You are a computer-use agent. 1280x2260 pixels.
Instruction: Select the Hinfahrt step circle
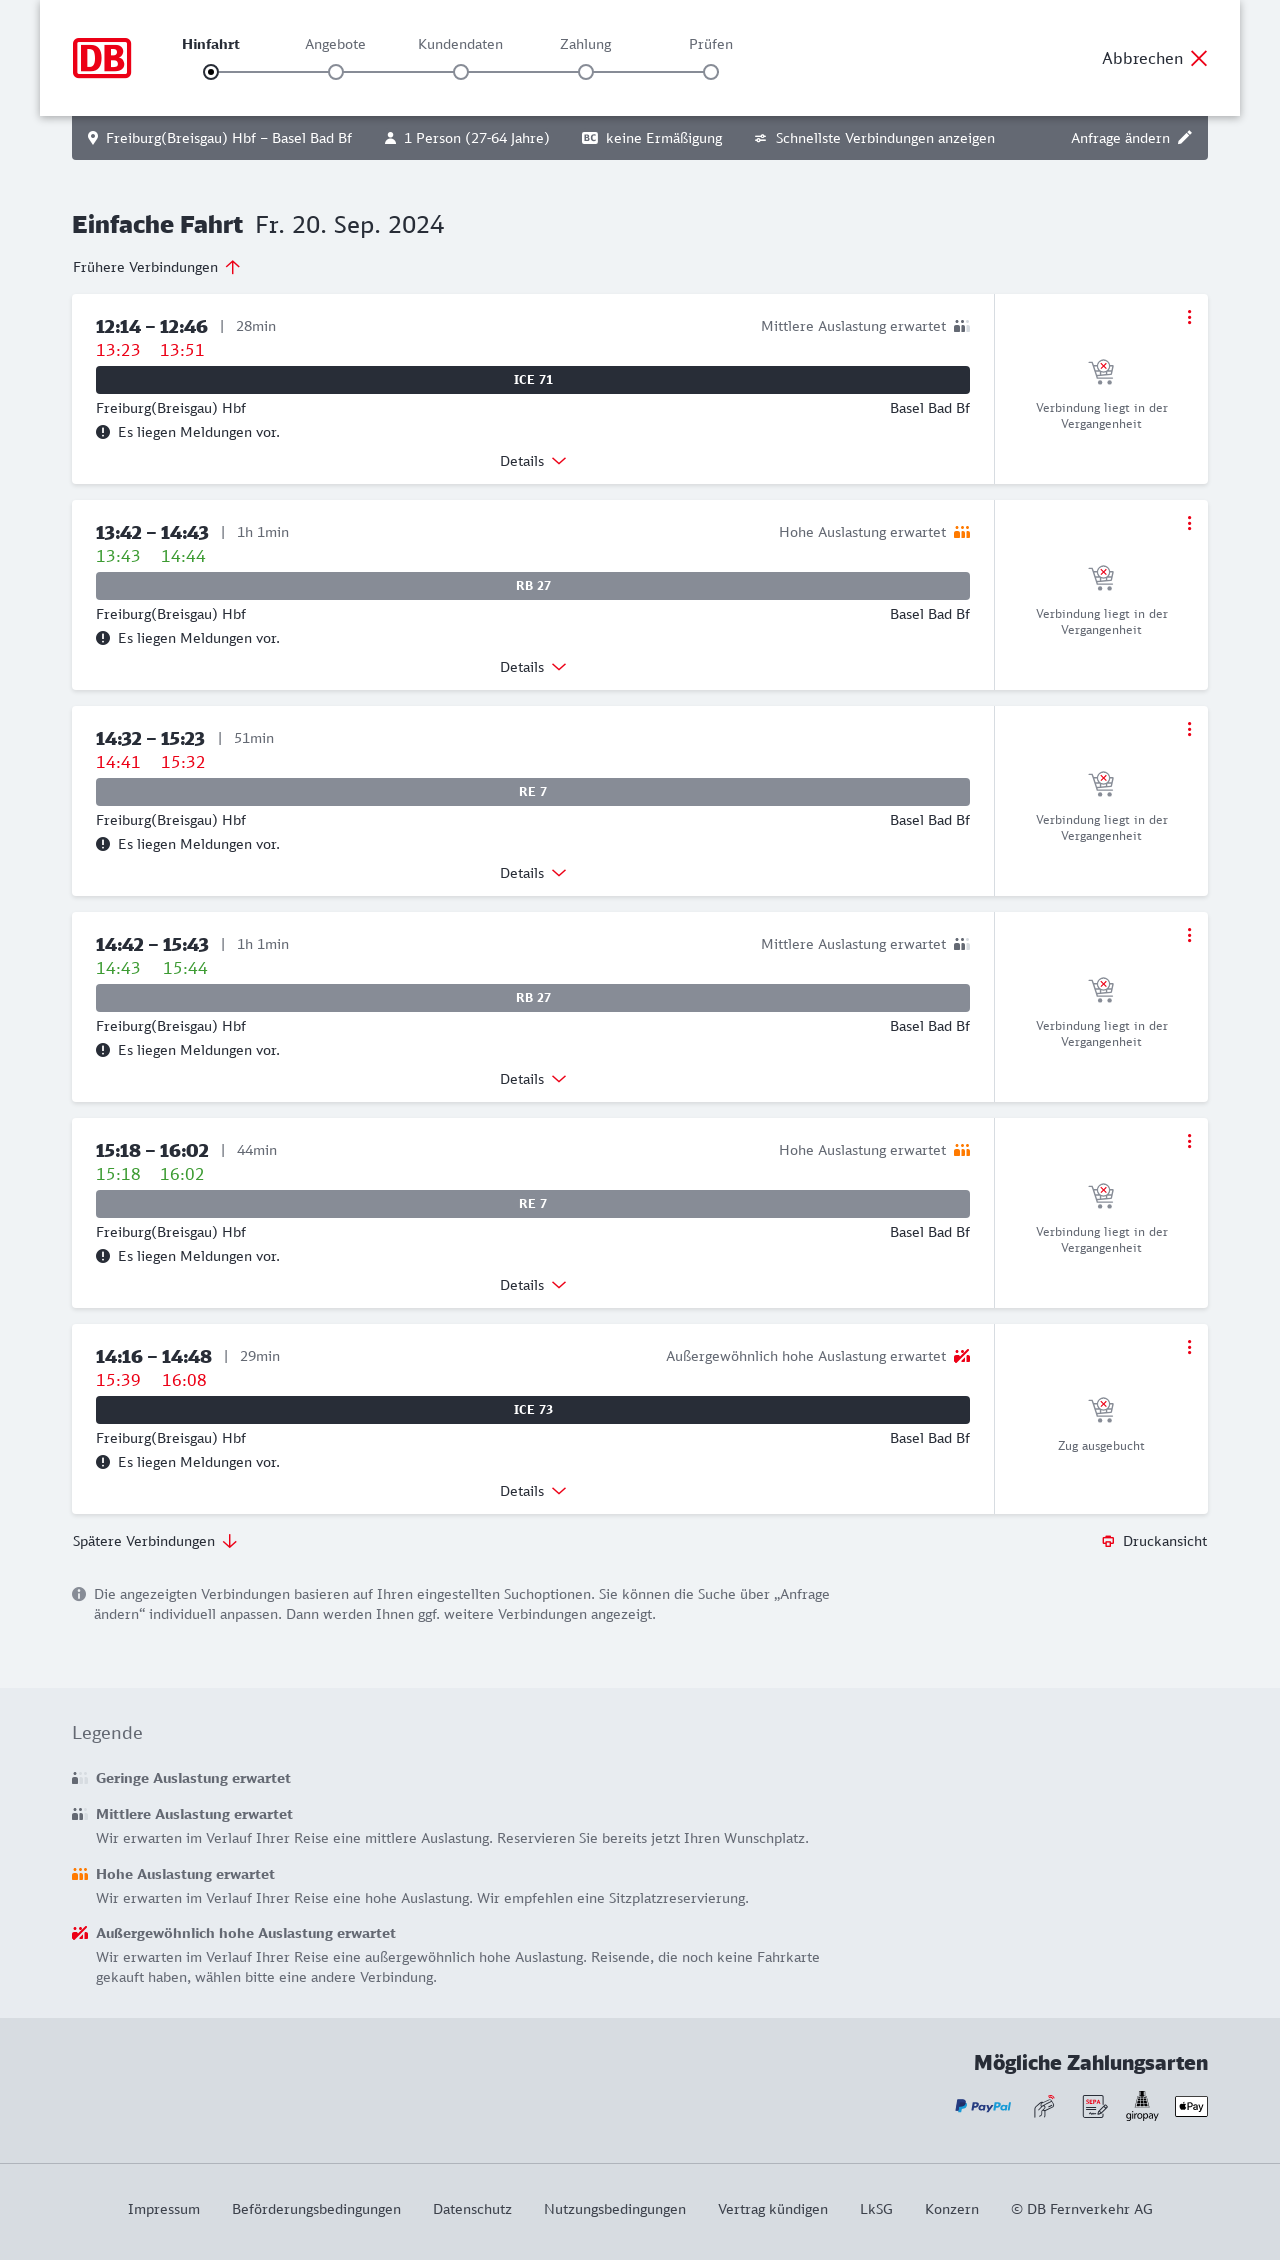[x=211, y=72]
